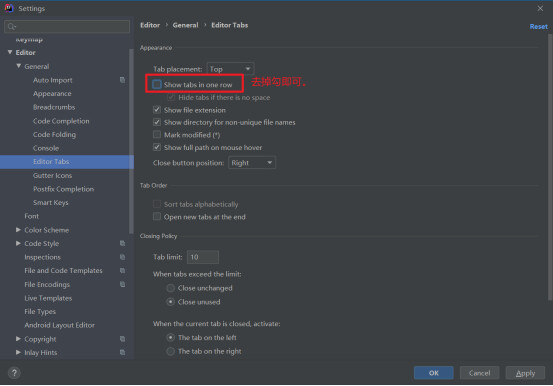Click the copy icon beside Auto Import
553x386 pixels.
coord(122,80)
